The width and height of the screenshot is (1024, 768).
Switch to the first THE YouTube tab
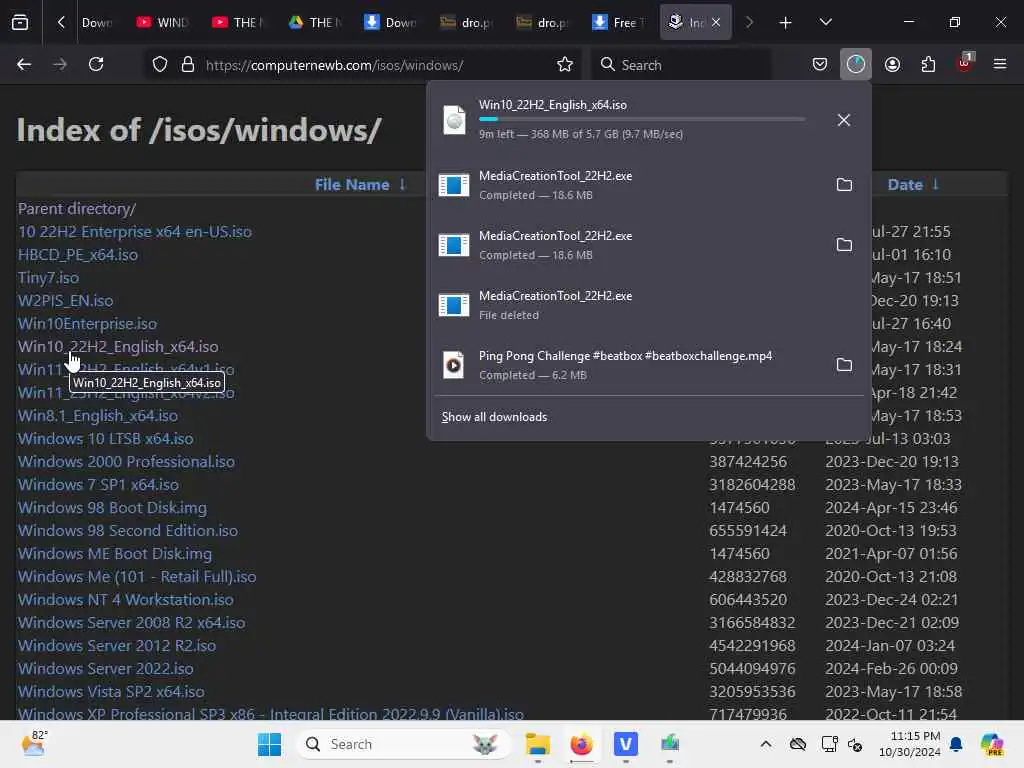coord(240,22)
